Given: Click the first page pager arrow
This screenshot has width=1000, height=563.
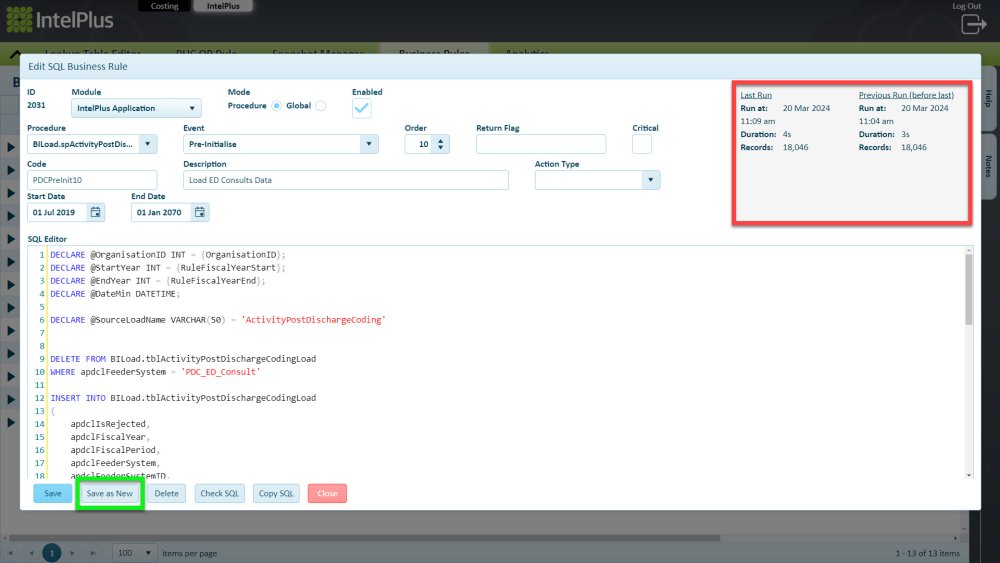Looking at the screenshot, I should point(11,553).
